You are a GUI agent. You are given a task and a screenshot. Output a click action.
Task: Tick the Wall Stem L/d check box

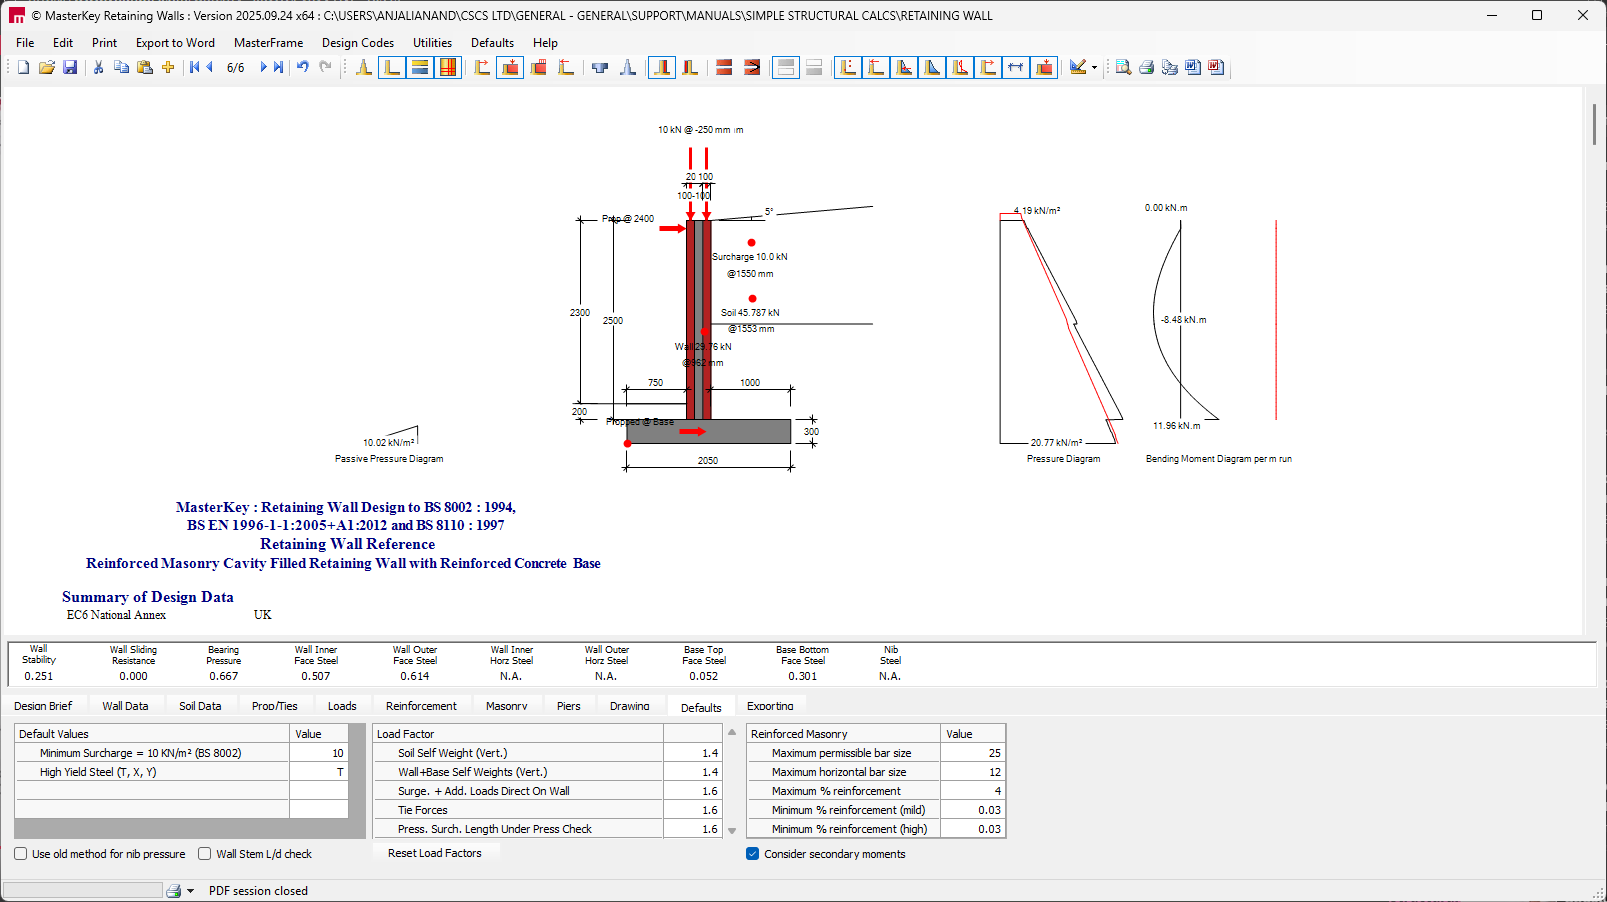[205, 854]
